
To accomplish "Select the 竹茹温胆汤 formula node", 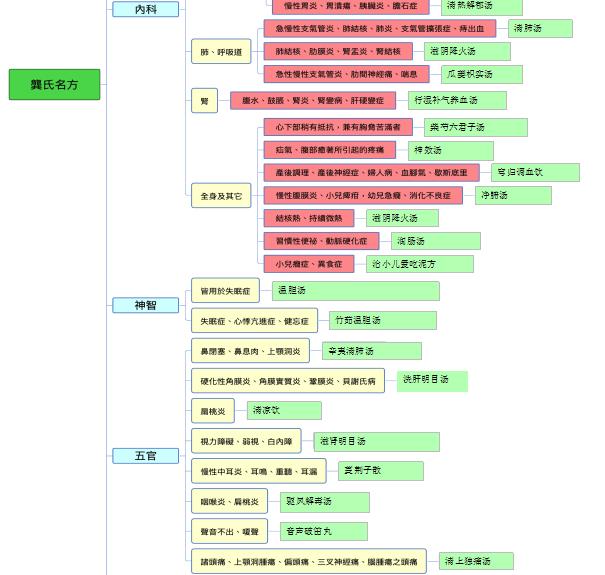I will coord(382,320).
